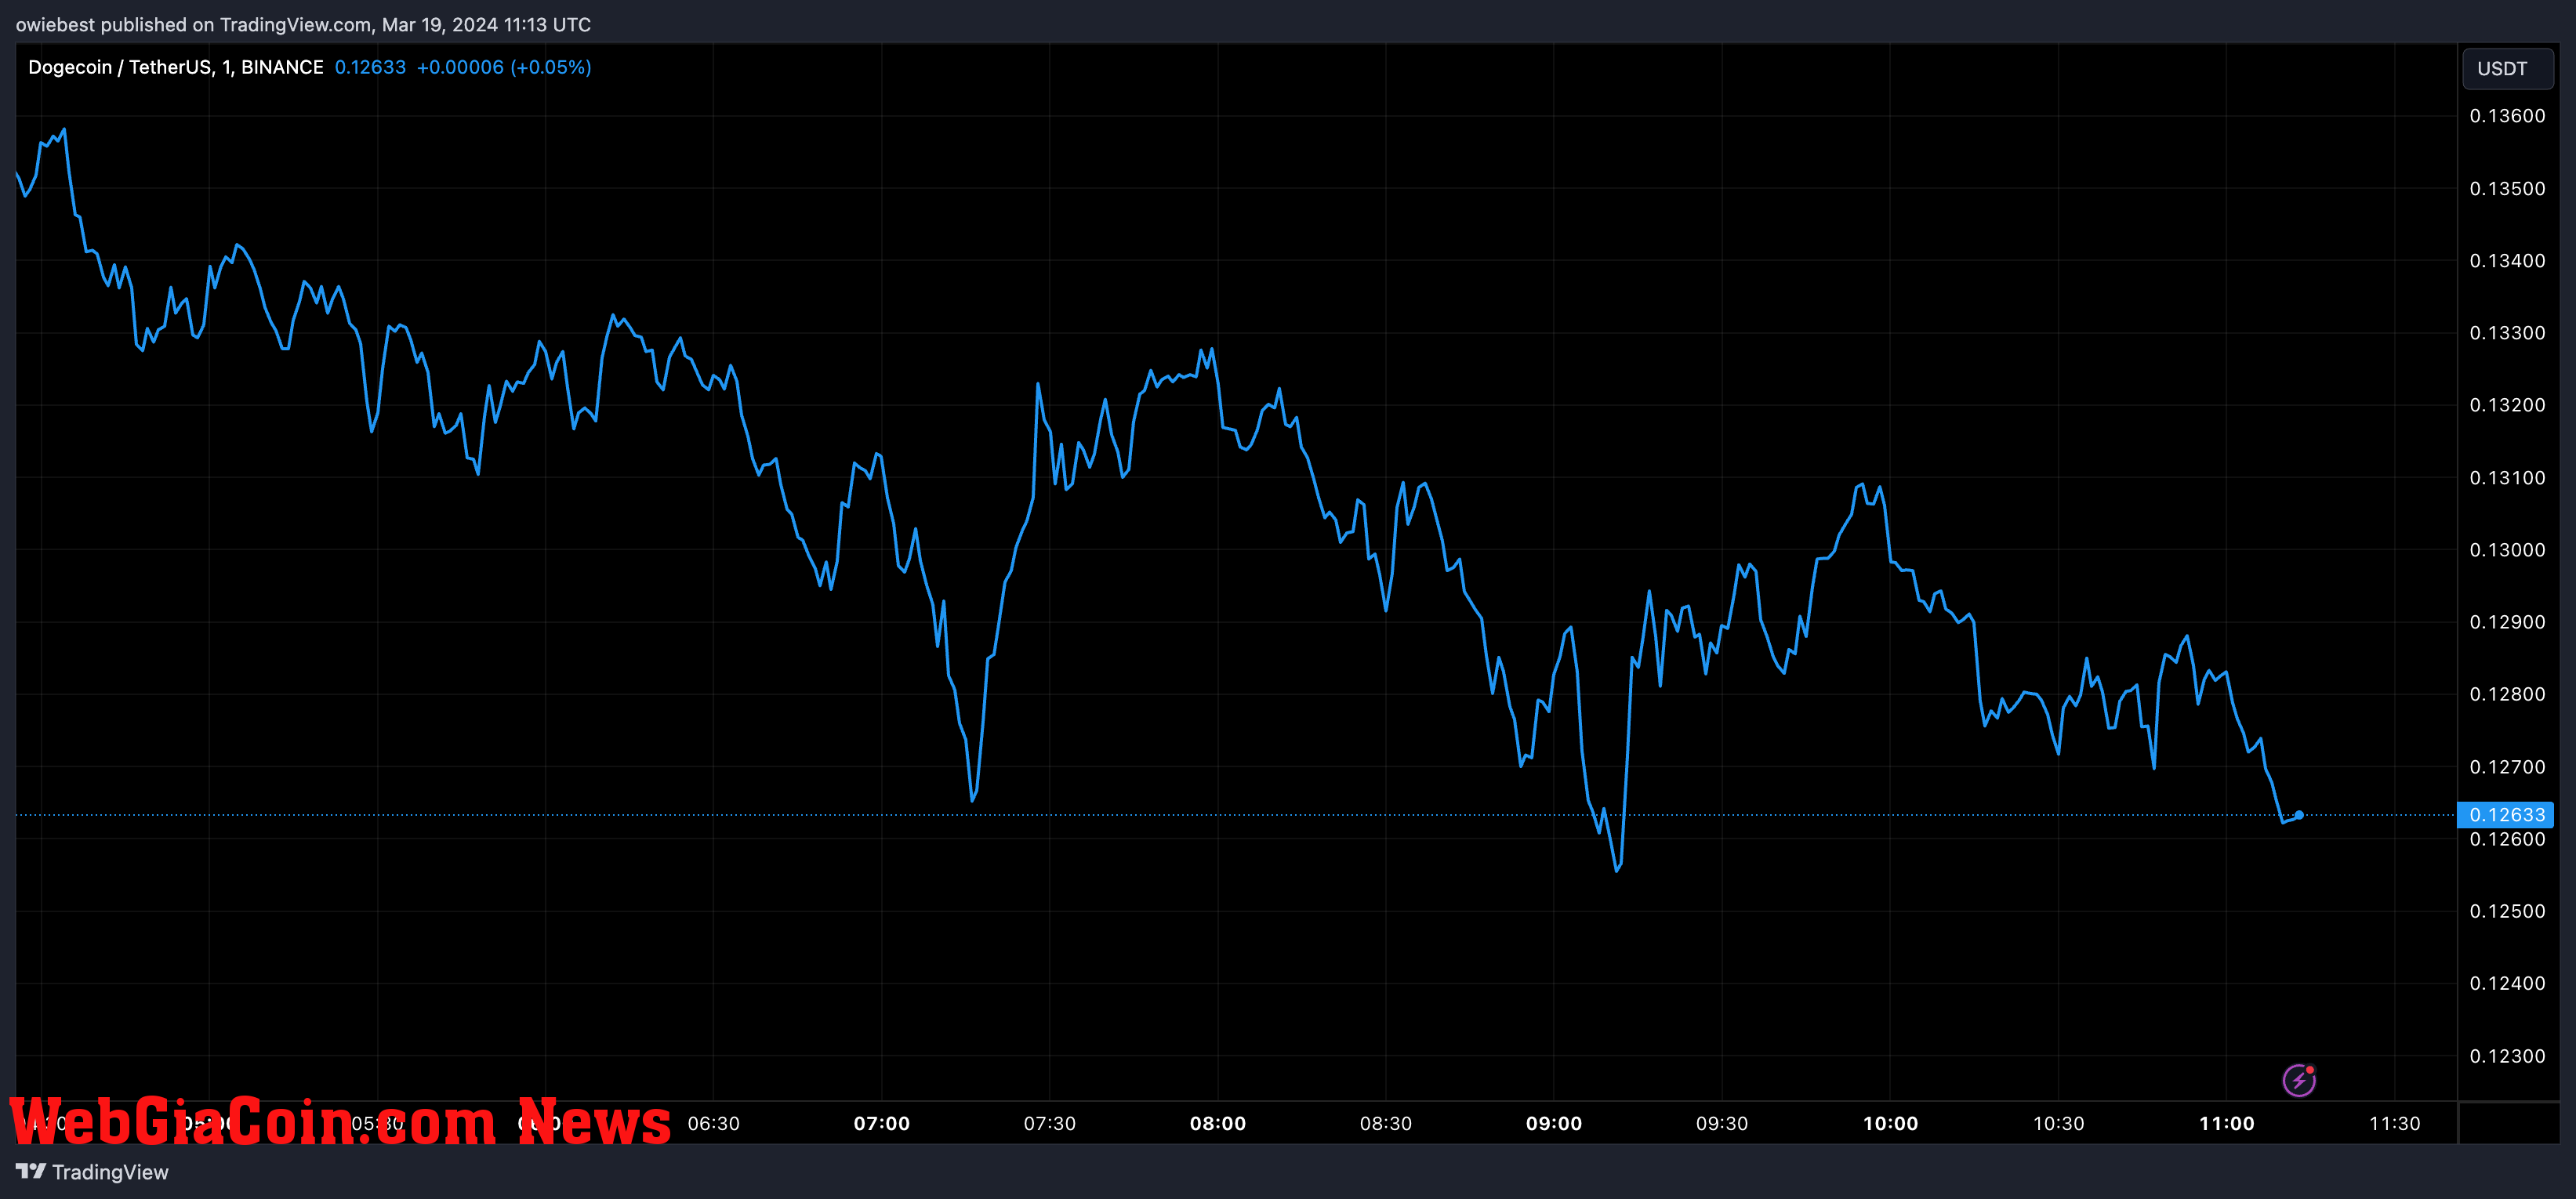Click the last price dot on the line
Image resolution: width=2576 pixels, height=1199 pixels.
tap(2299, 815)
